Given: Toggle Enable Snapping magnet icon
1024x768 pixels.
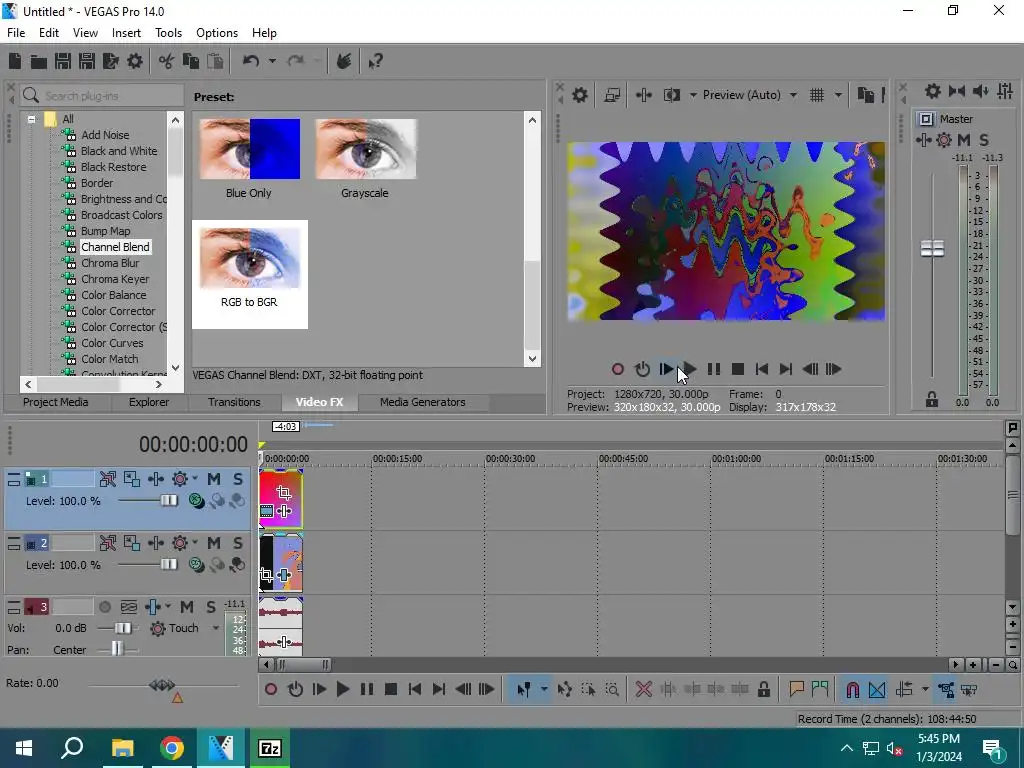Looking at the screenshot, I should (852, 689).
